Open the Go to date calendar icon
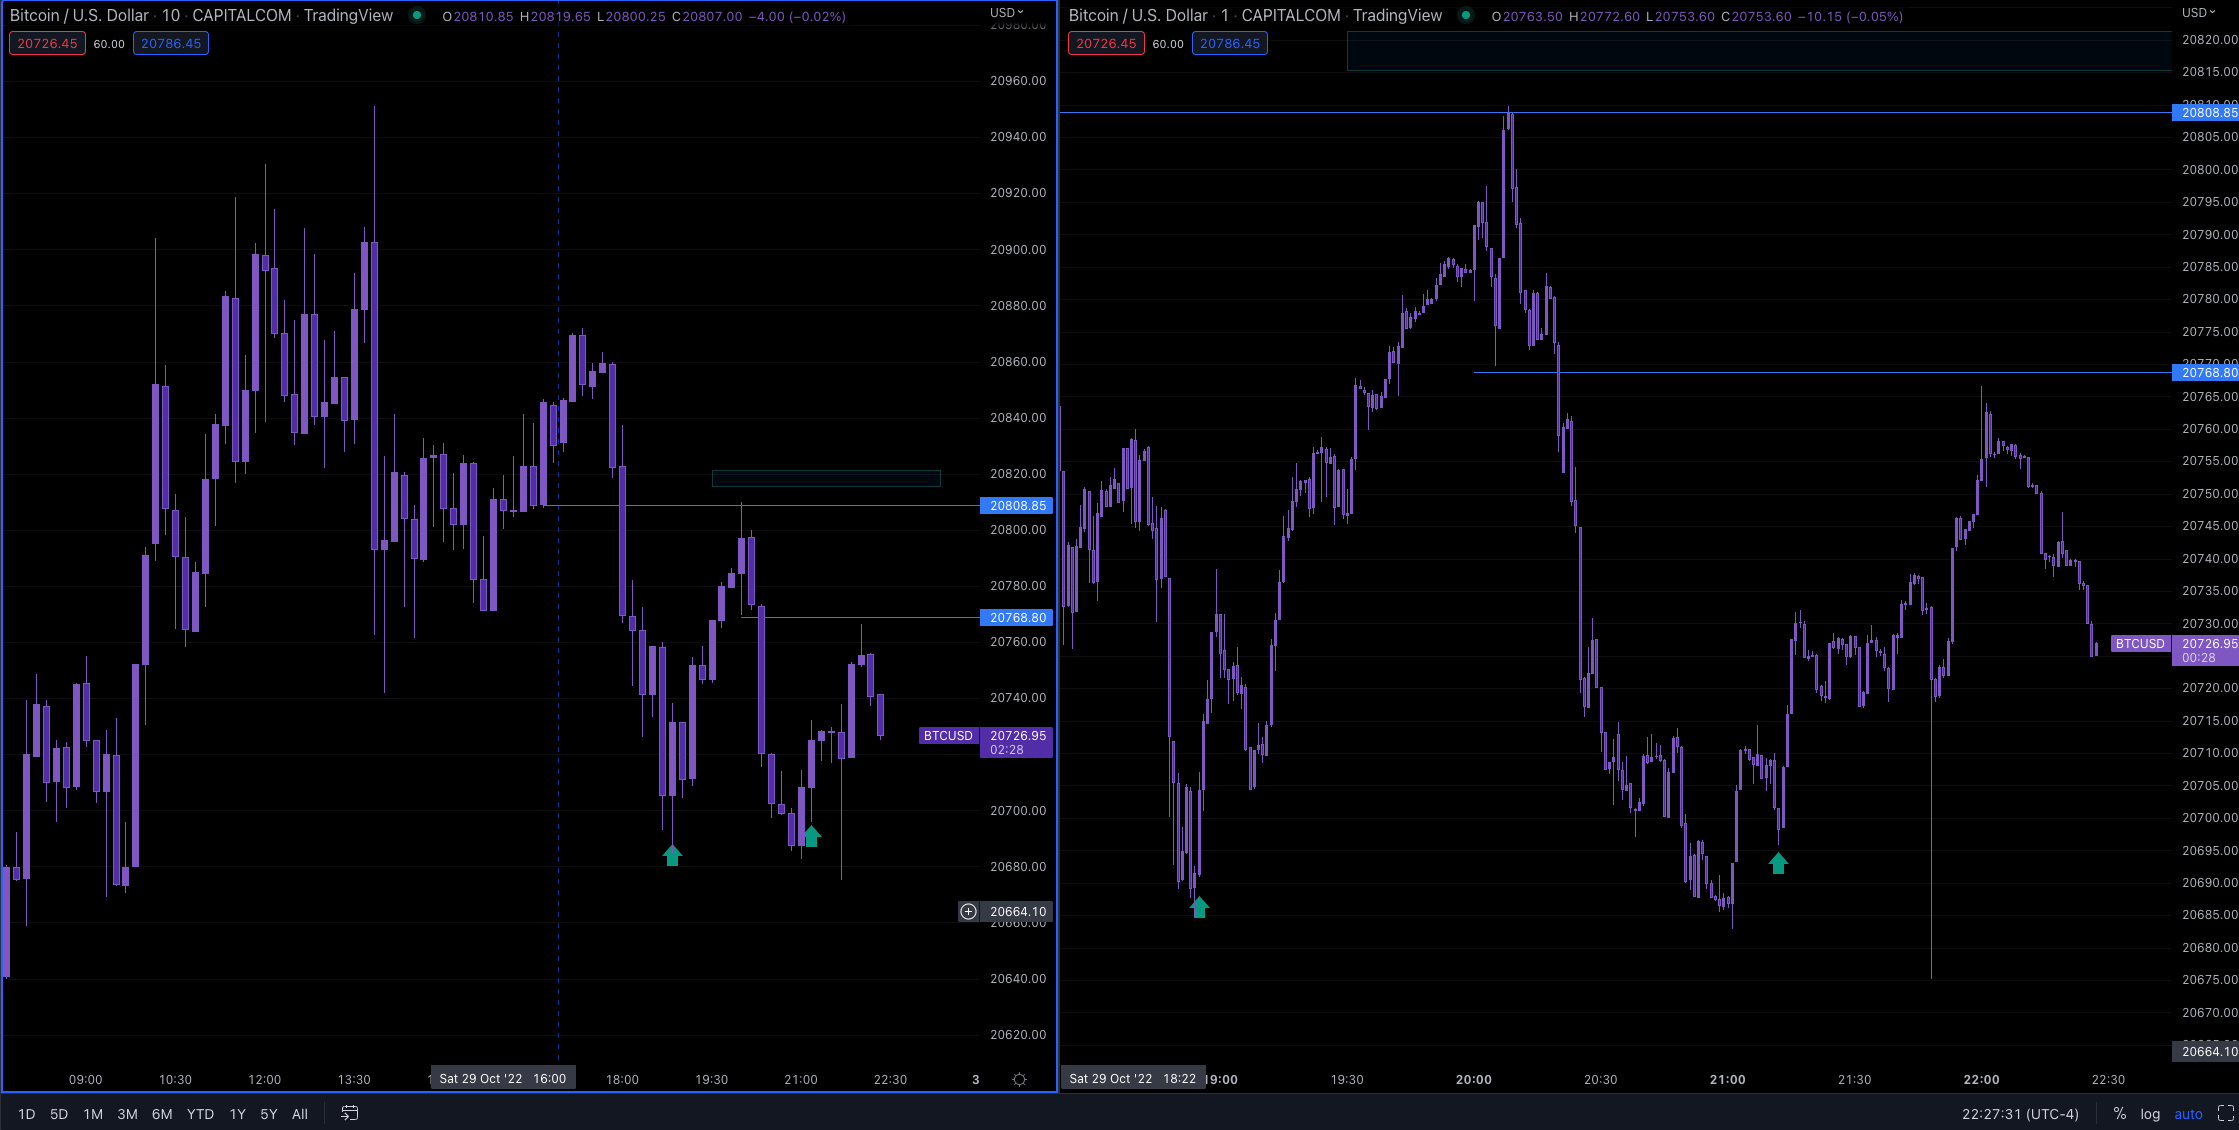The width and height of the screenshot is (2239, 1130). tap(349, 1113)
